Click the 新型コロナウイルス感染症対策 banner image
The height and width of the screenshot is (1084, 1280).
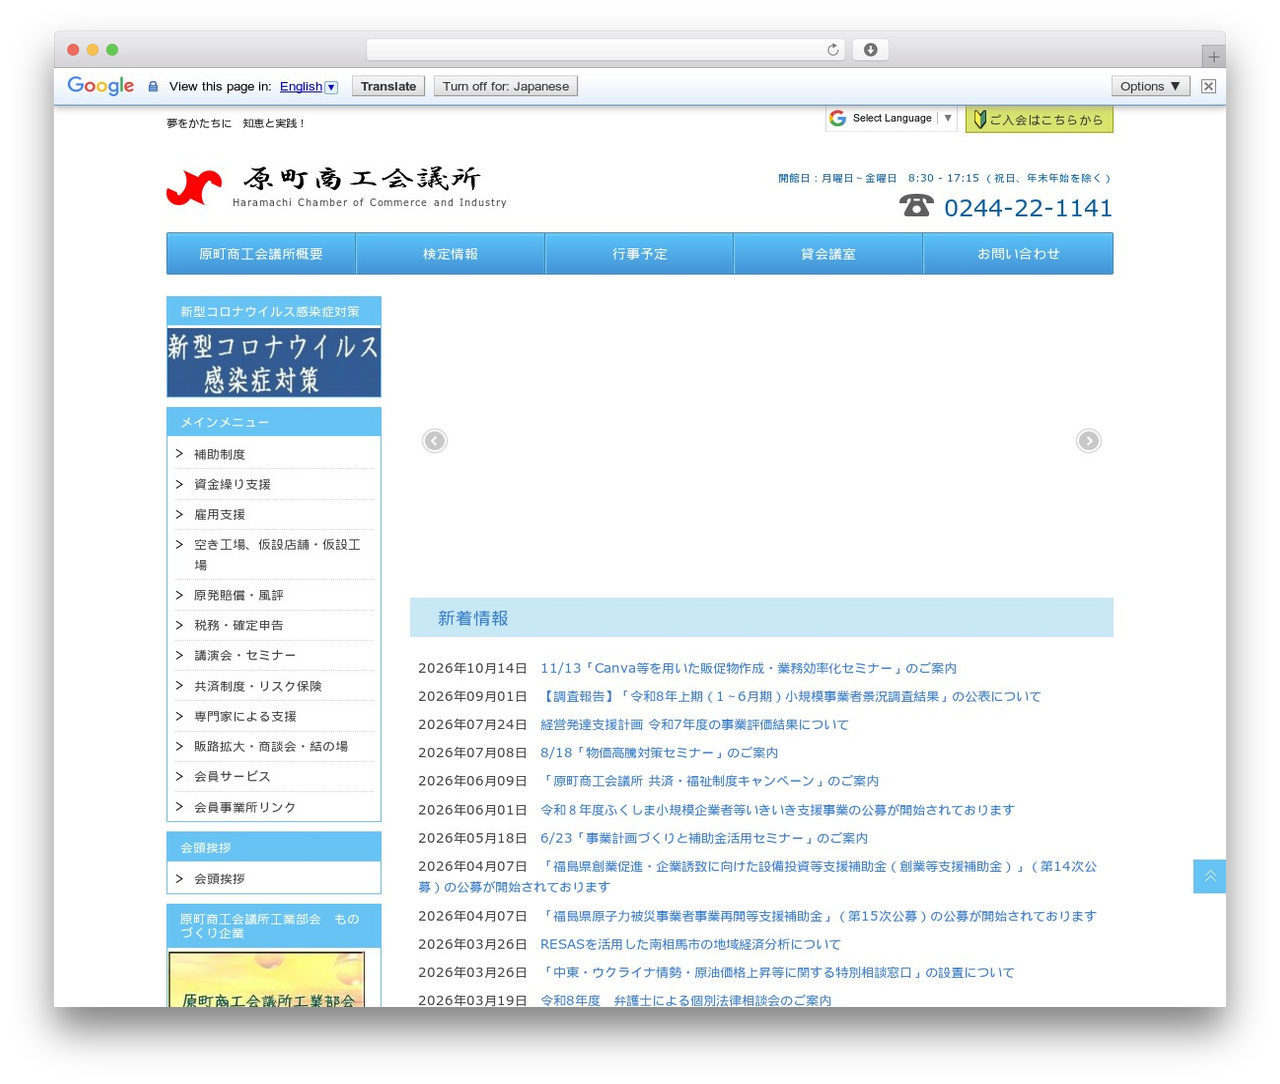[x=274, y=362]
